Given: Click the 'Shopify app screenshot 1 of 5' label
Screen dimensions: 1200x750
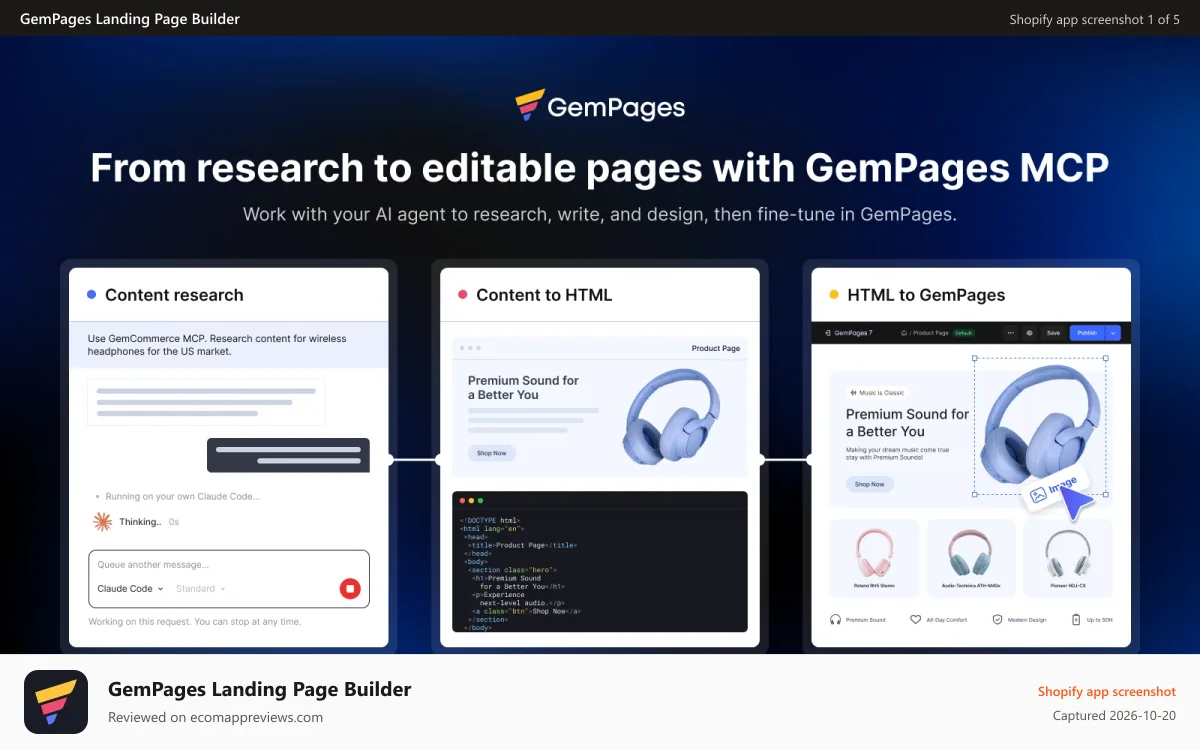Looking at the screenshot, I should click(1094, 19).
